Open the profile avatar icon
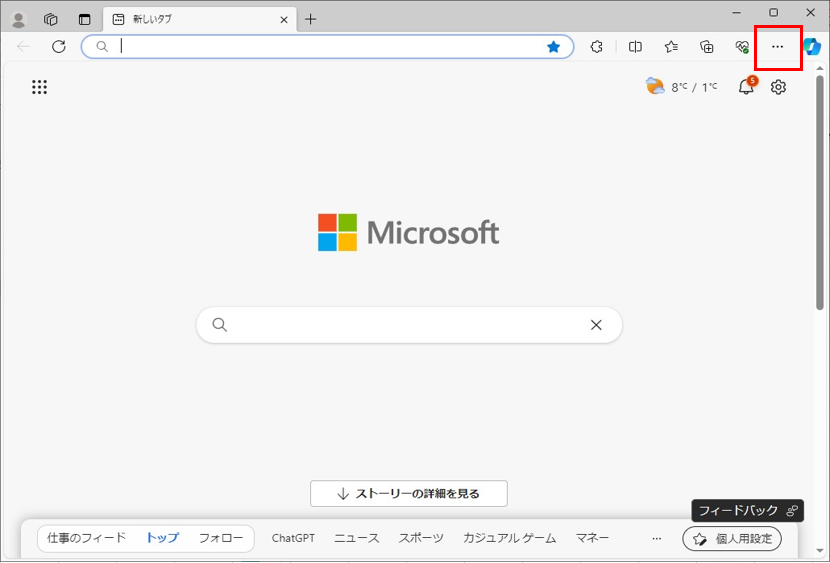 click(19, 20)
